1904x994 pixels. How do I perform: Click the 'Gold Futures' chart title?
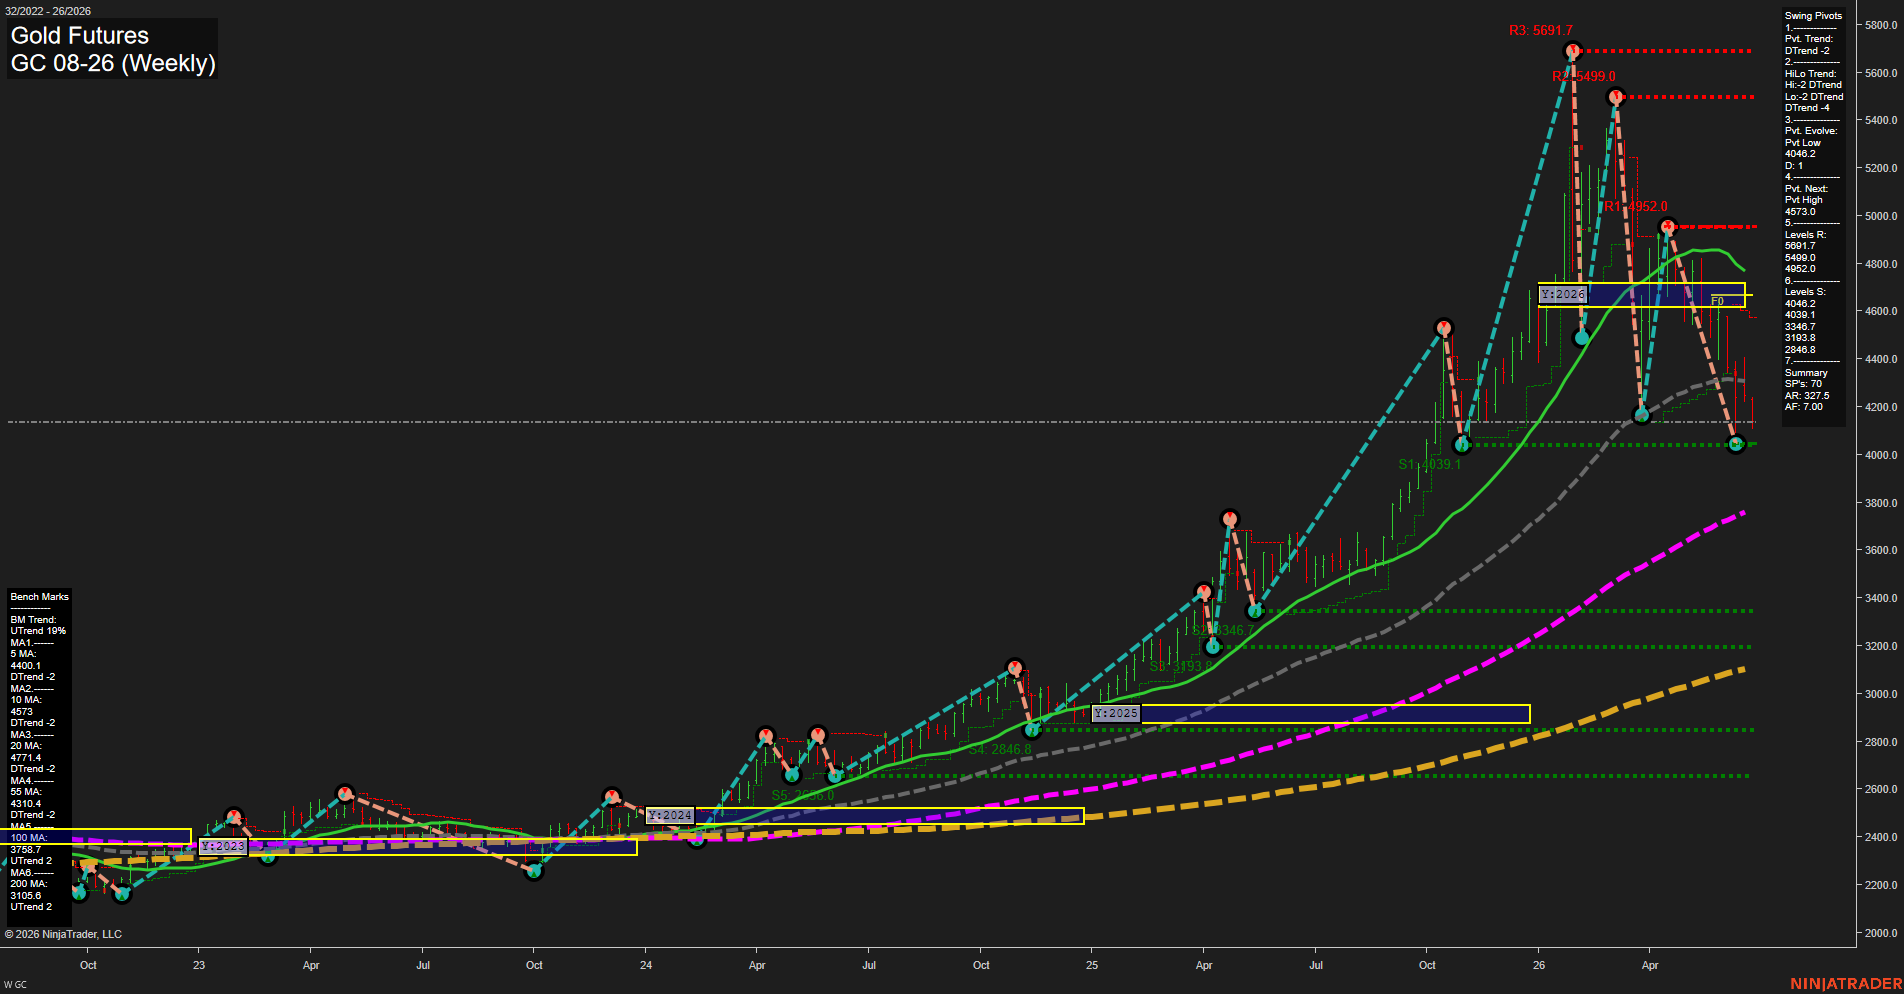click(80, 36)
